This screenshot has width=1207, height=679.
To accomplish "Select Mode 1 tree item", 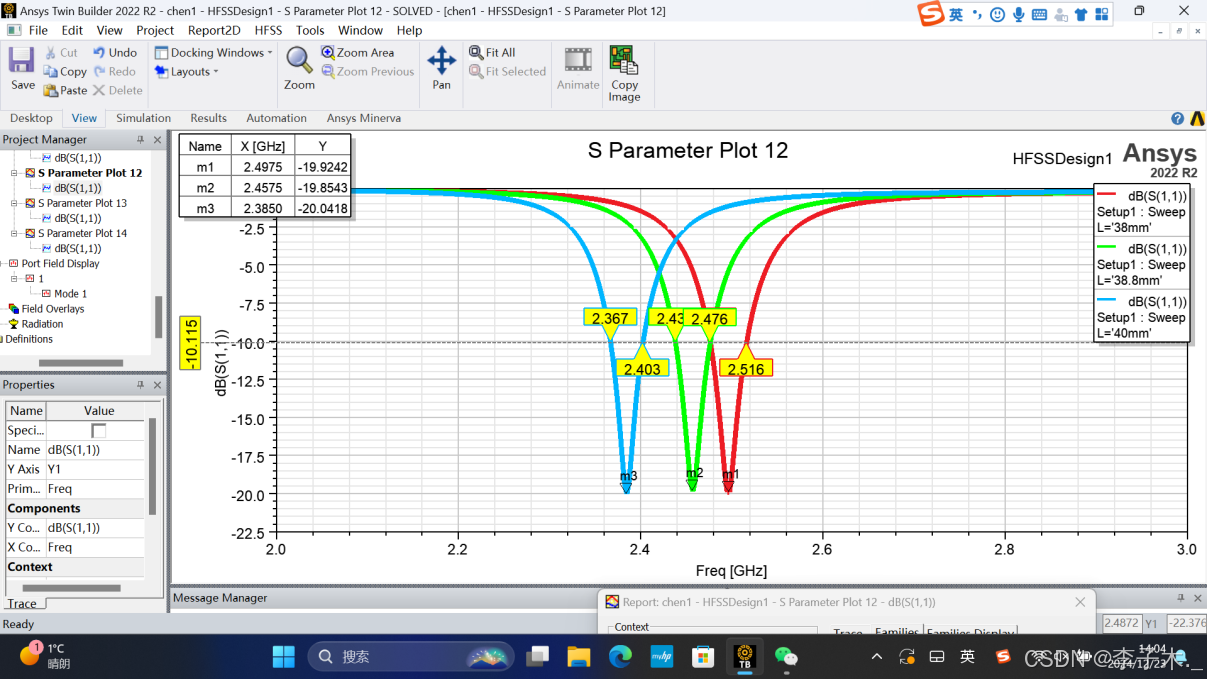I will pos(69,294).
